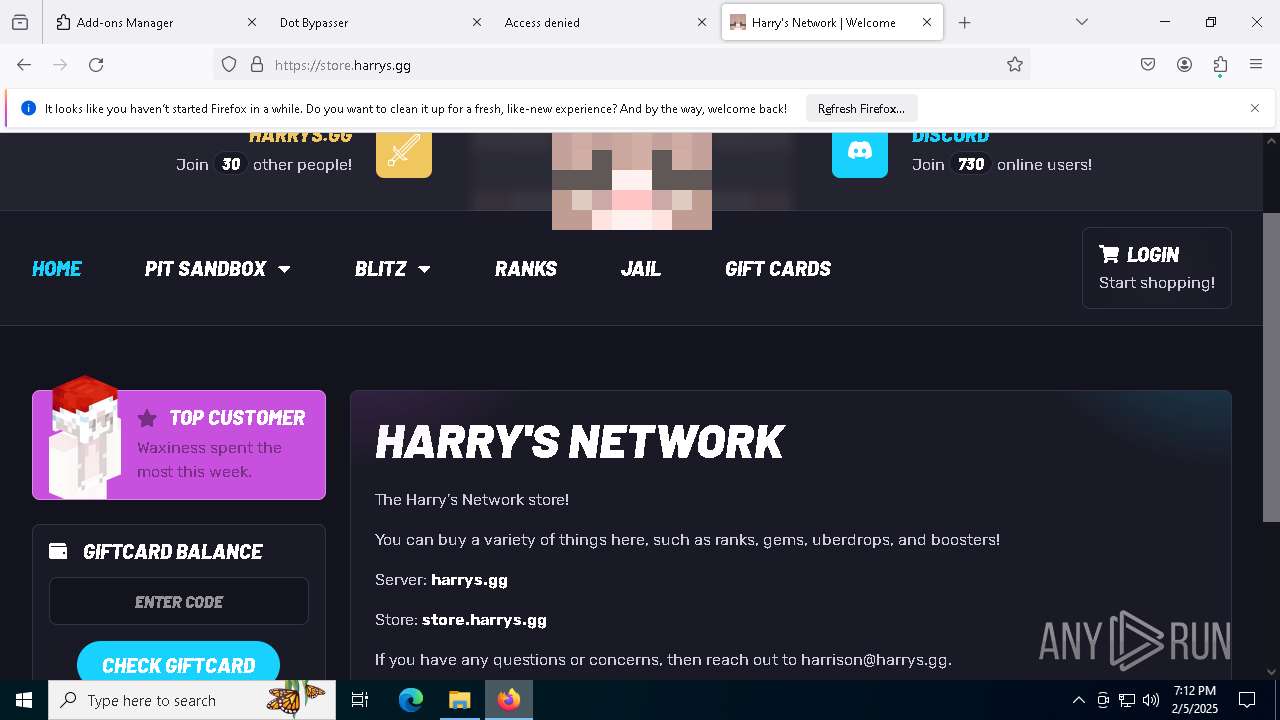Image resolution: width=1280 pixels, height=720 pixels.
Task: Go back with the browser back arrow
Action: [x=24, y=65]
